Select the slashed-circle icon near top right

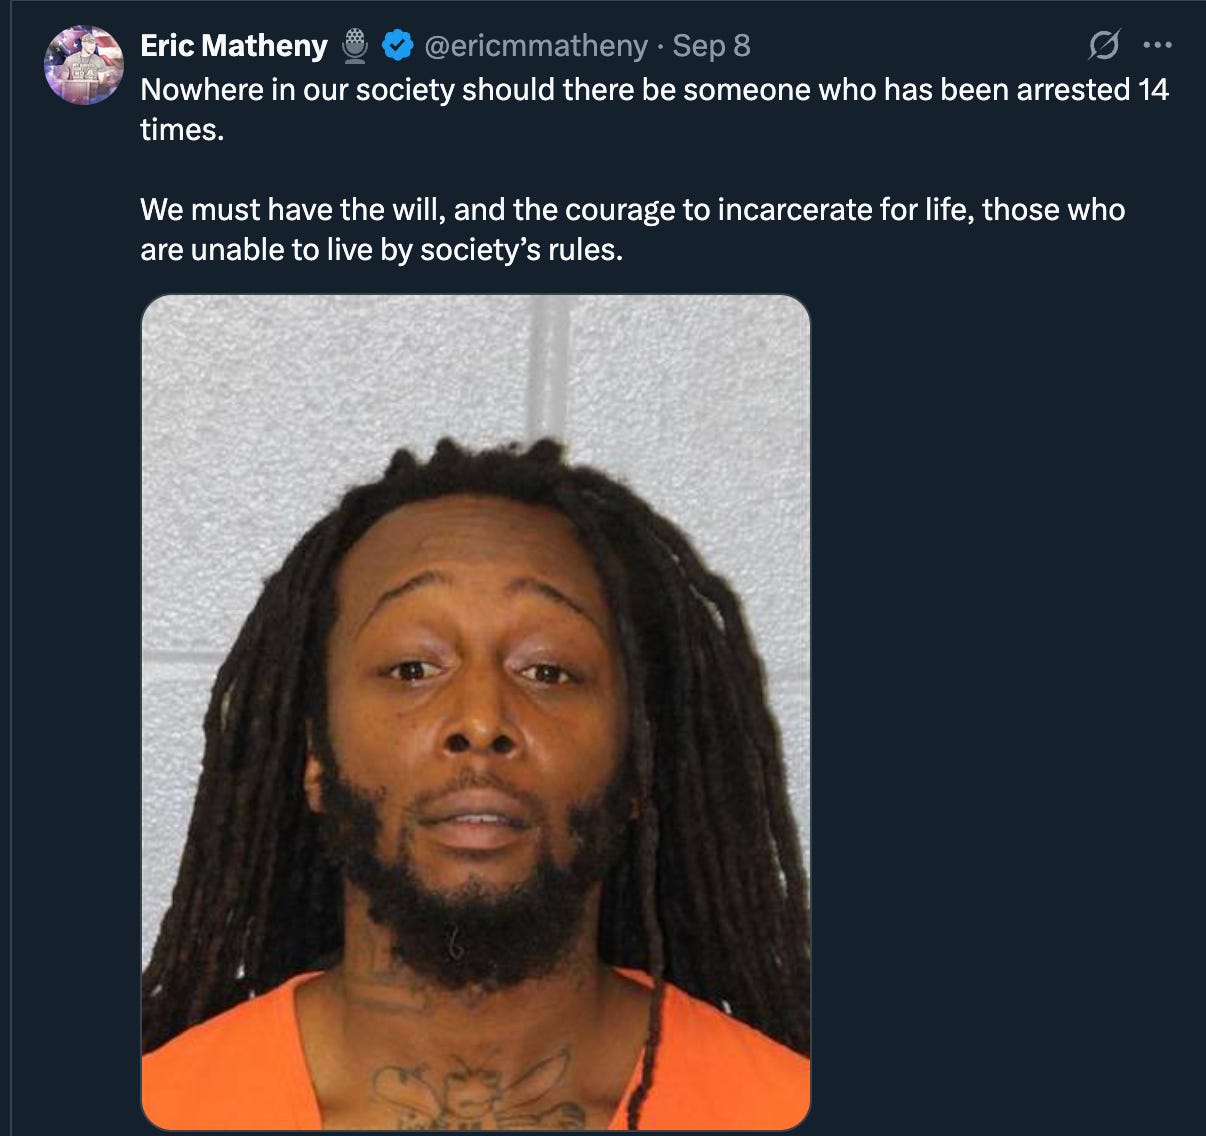point(1104,45)
